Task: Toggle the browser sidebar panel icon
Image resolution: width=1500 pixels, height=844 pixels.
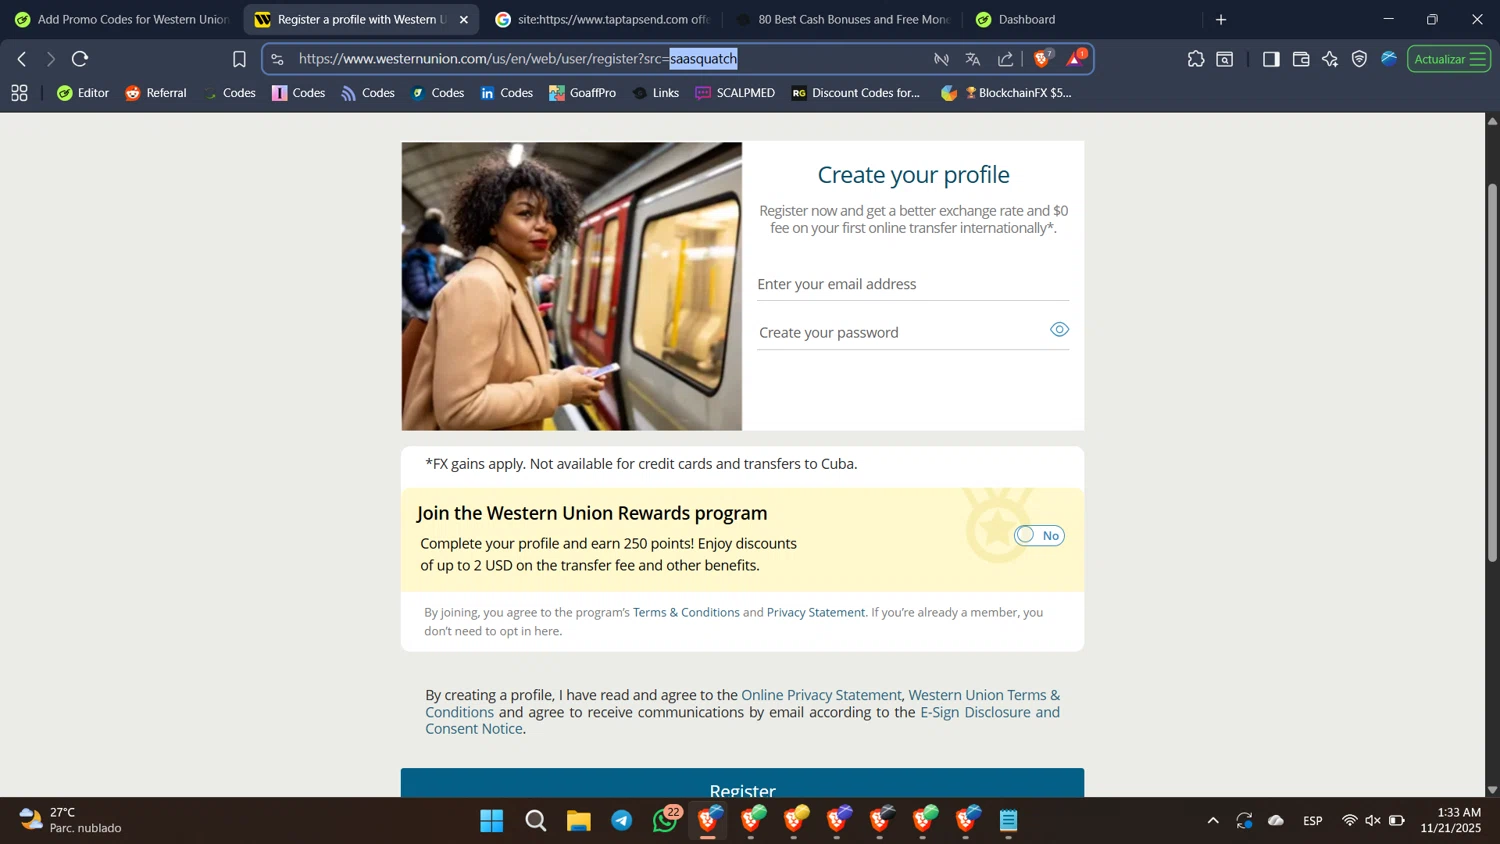Action: [x=1271, y=59]
